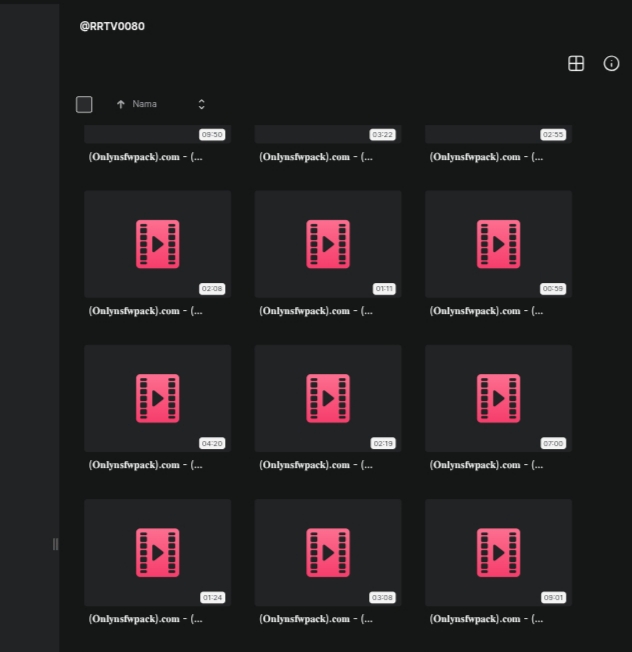Click the file name under the 09:01 video
Screen dimensions: 632x652
pyautogui.click(x=486, y=619)
